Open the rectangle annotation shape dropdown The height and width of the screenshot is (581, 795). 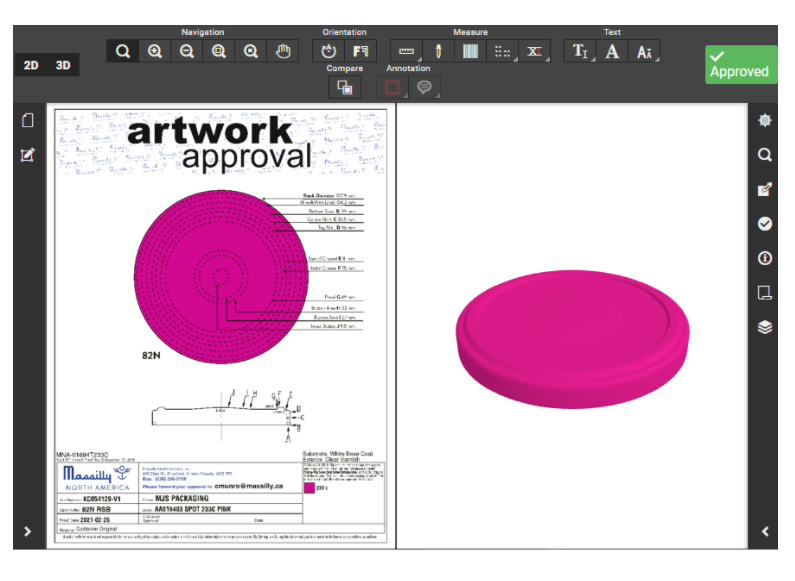pyautogui.click(x=393, y=88)
